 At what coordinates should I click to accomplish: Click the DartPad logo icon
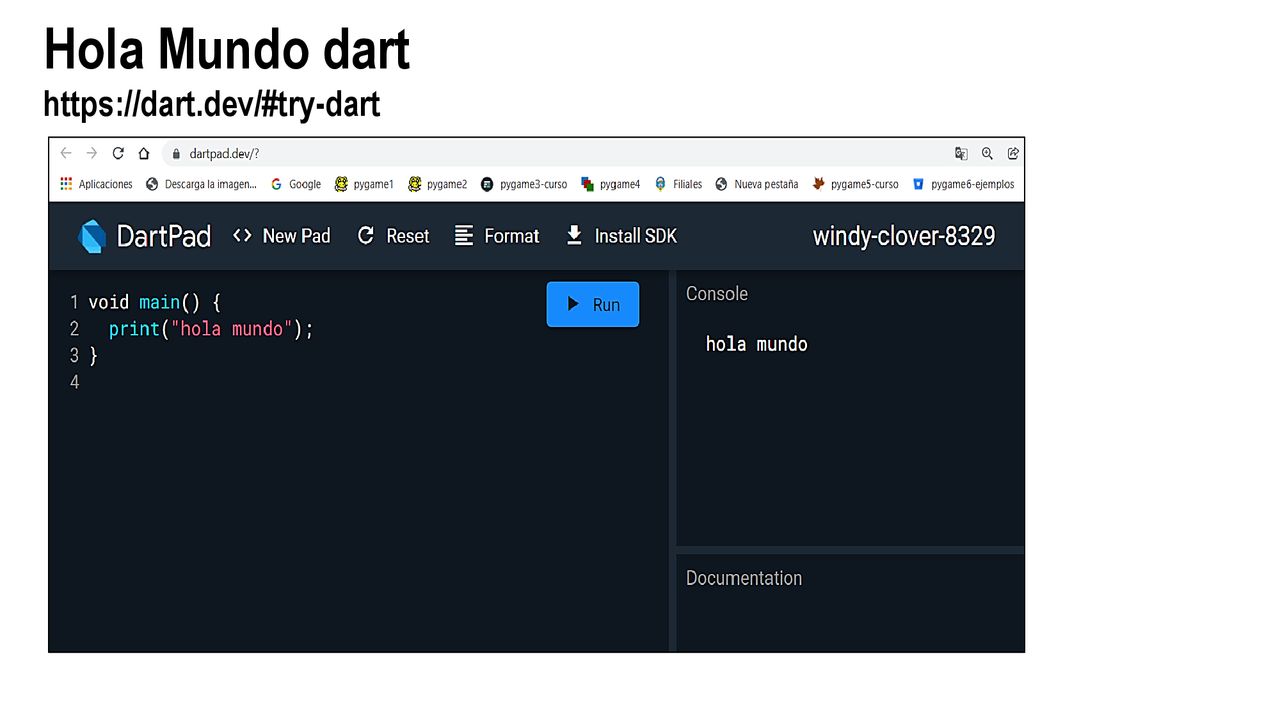(92, 236)
